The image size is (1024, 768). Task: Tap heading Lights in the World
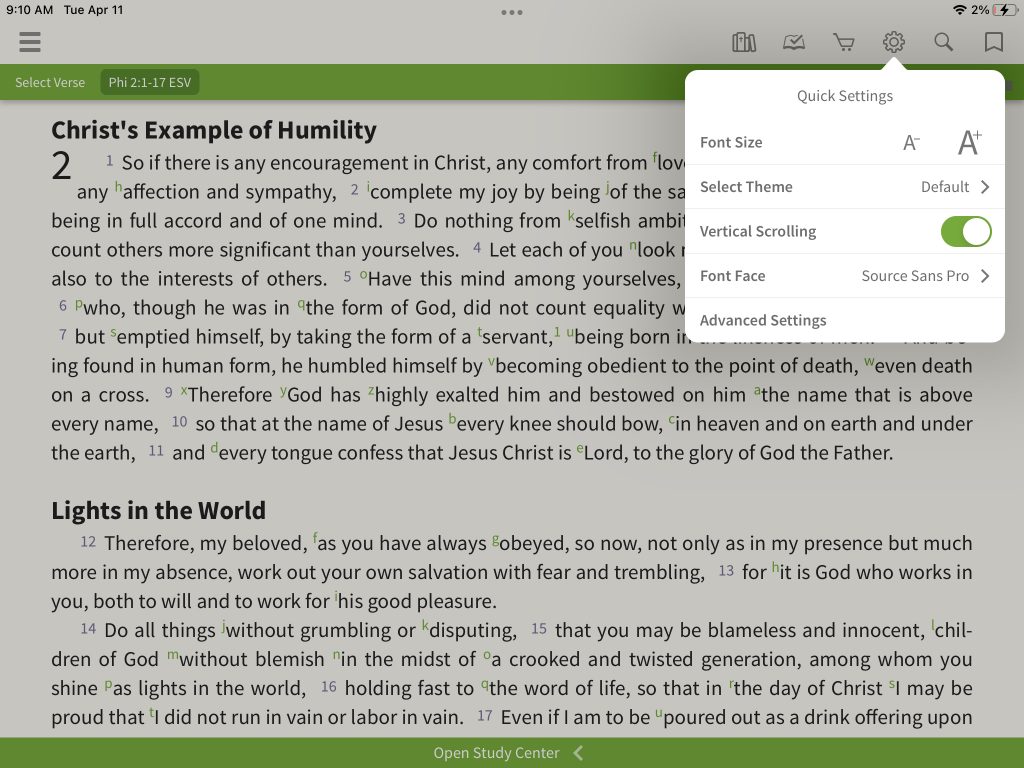[159, 510]
